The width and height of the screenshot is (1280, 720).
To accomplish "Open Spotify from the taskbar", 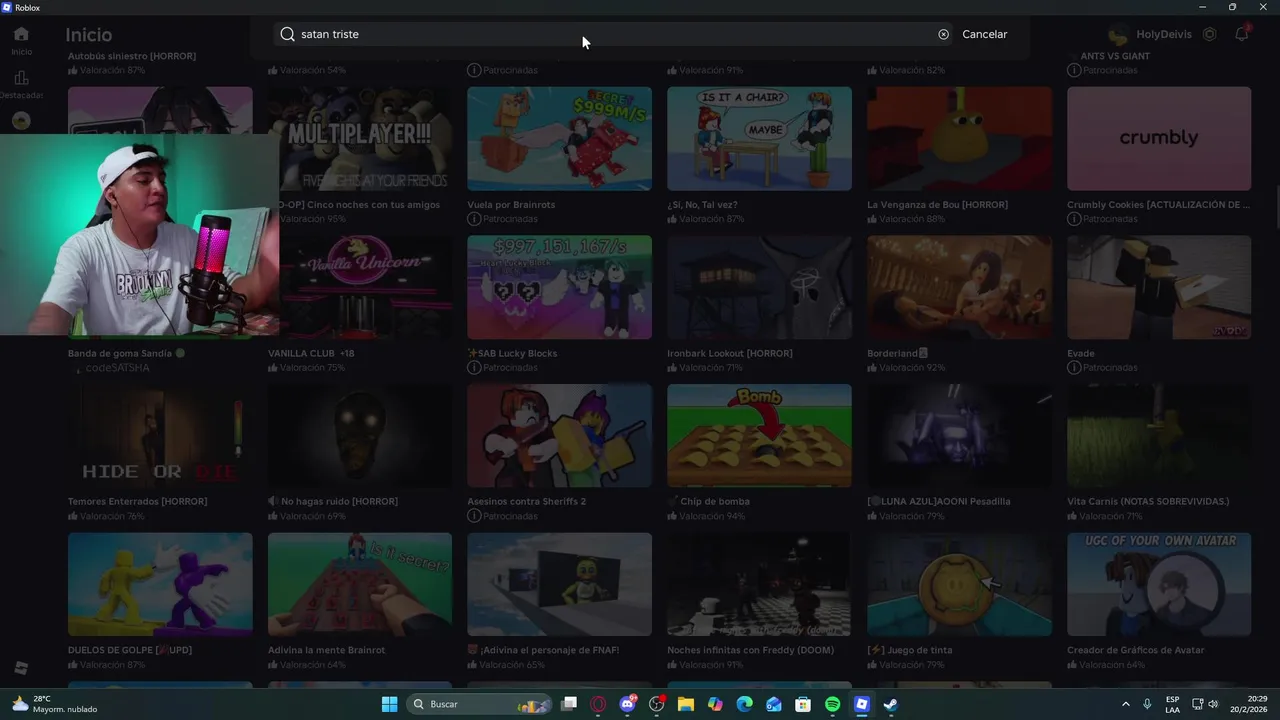I will 832,704.
